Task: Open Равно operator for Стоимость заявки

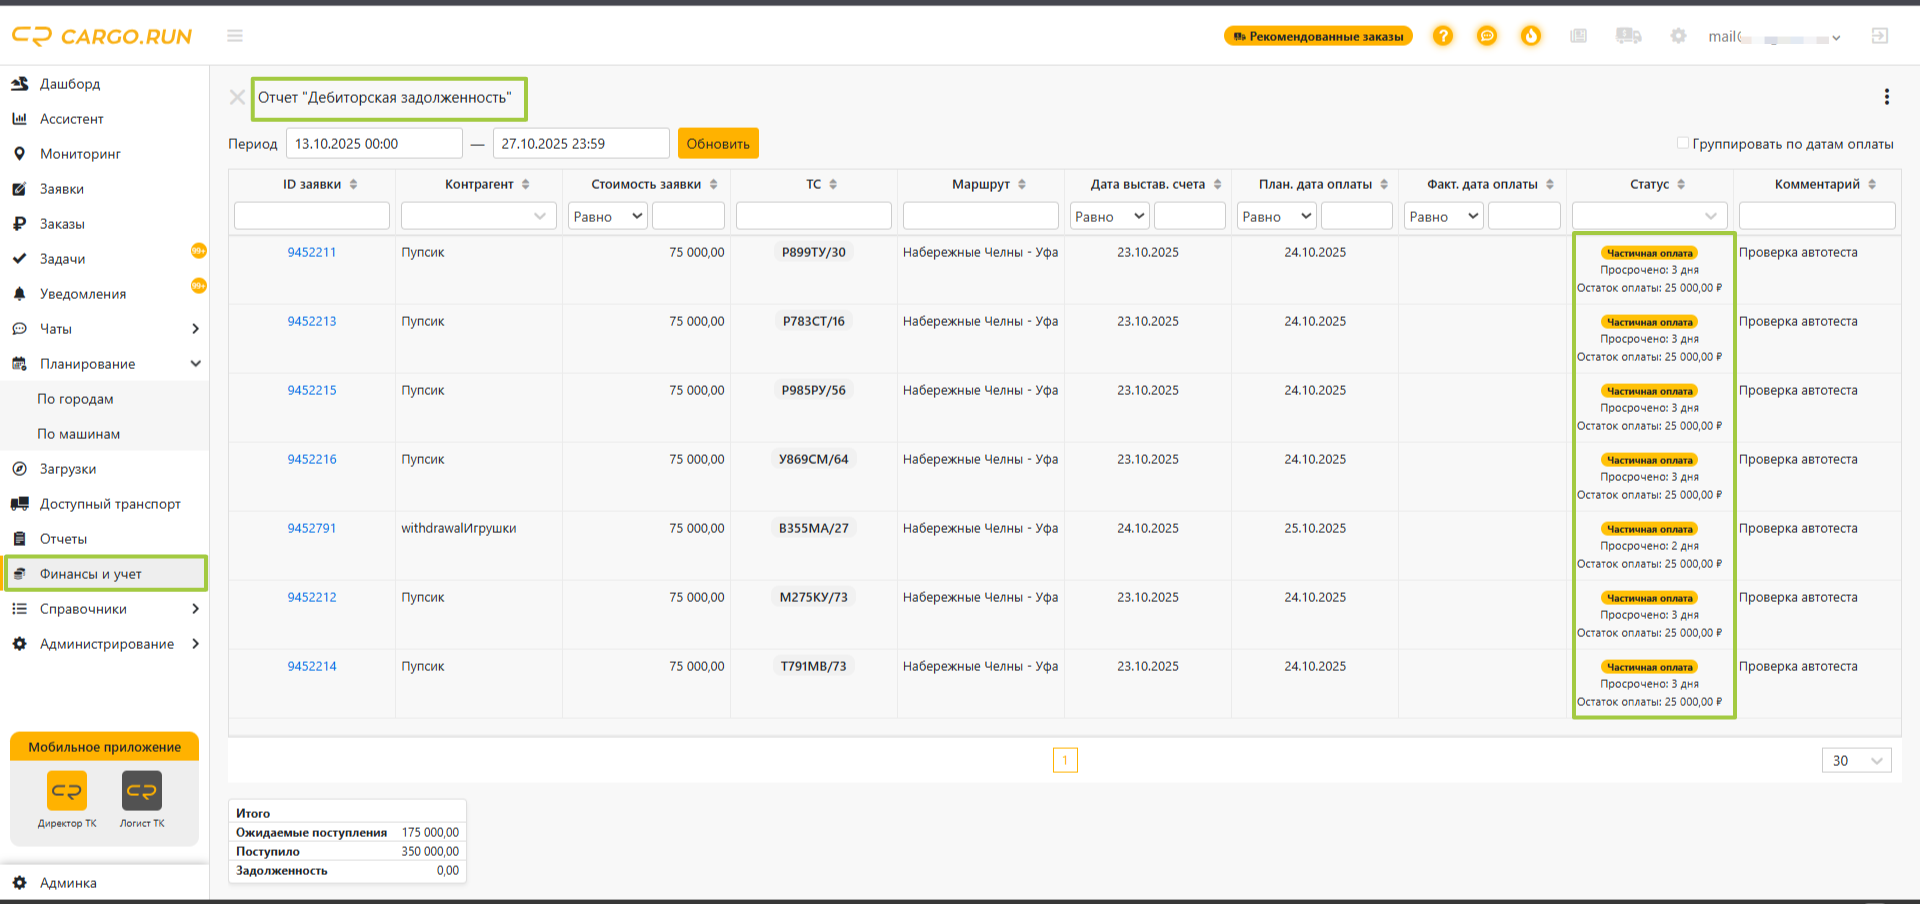Action: (608, 216)
